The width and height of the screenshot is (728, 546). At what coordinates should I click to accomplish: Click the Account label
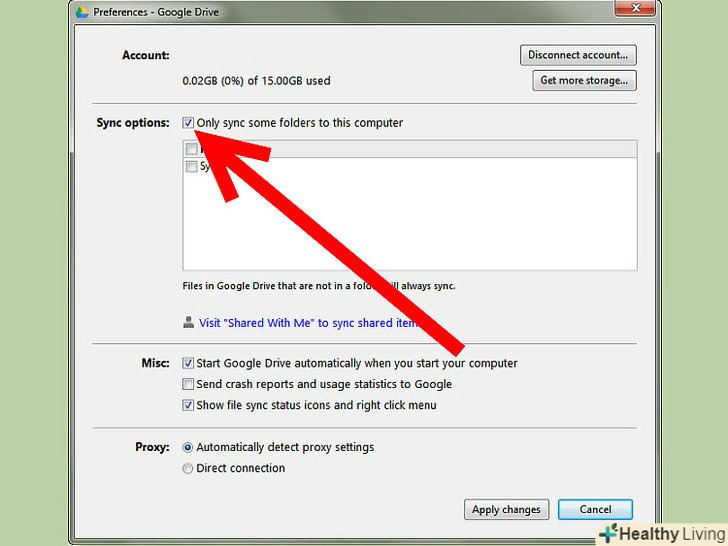(x=146, y=55)
